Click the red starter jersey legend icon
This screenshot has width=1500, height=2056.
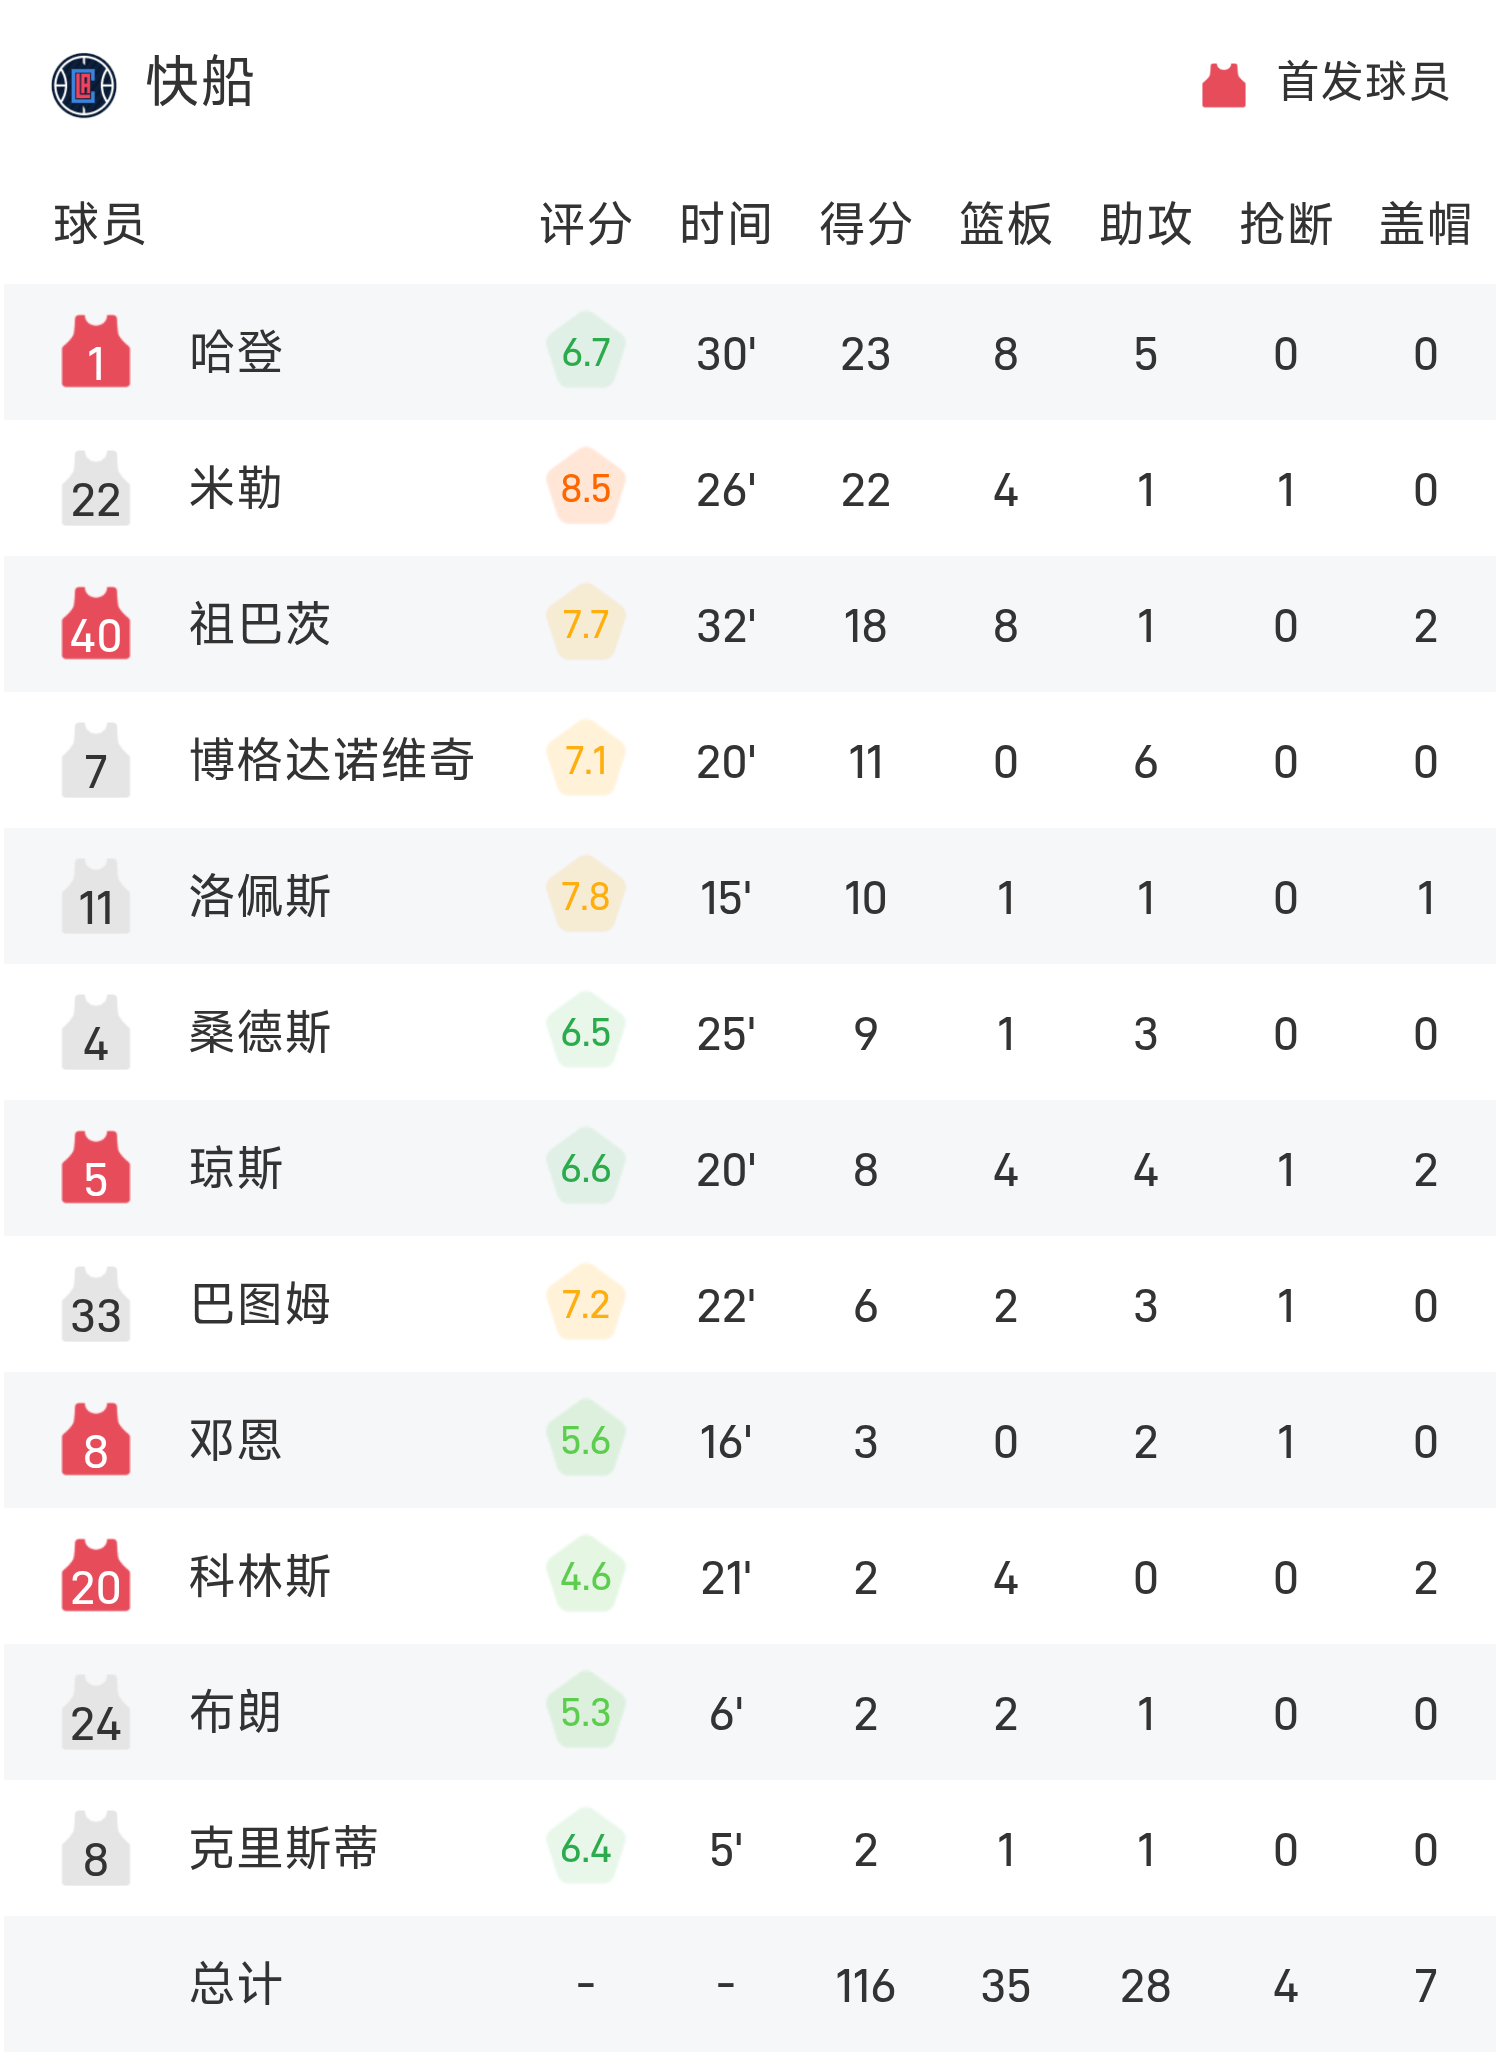[1223, 85]
